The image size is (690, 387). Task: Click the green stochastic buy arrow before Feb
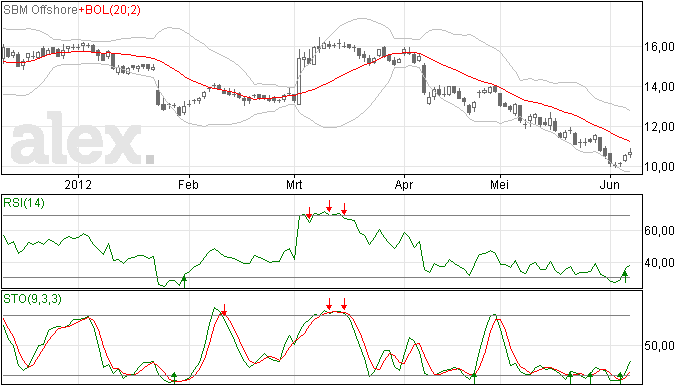174,378
